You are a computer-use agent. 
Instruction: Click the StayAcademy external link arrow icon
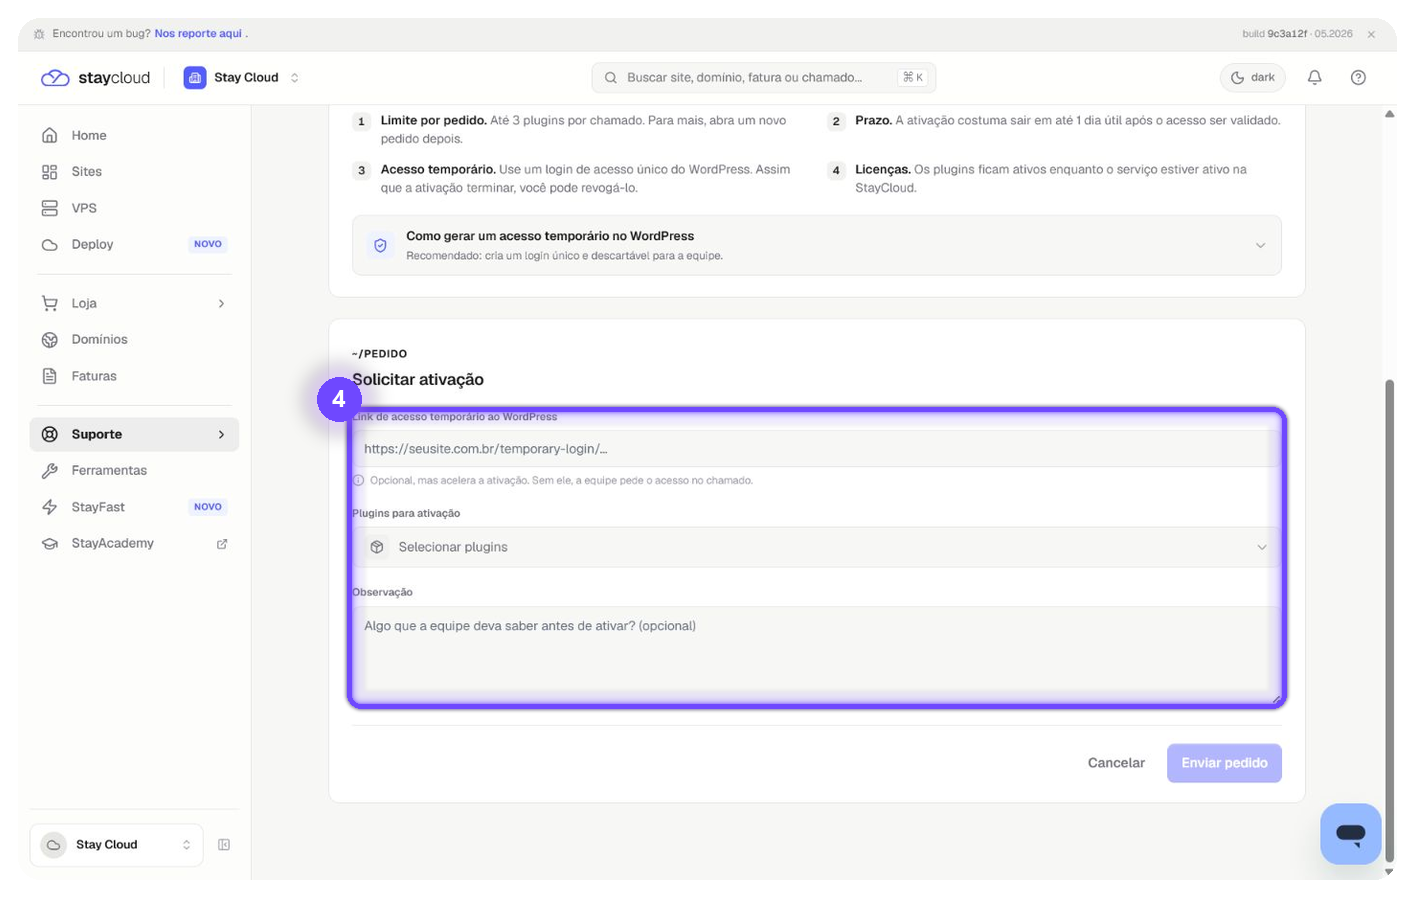[222, 544]
